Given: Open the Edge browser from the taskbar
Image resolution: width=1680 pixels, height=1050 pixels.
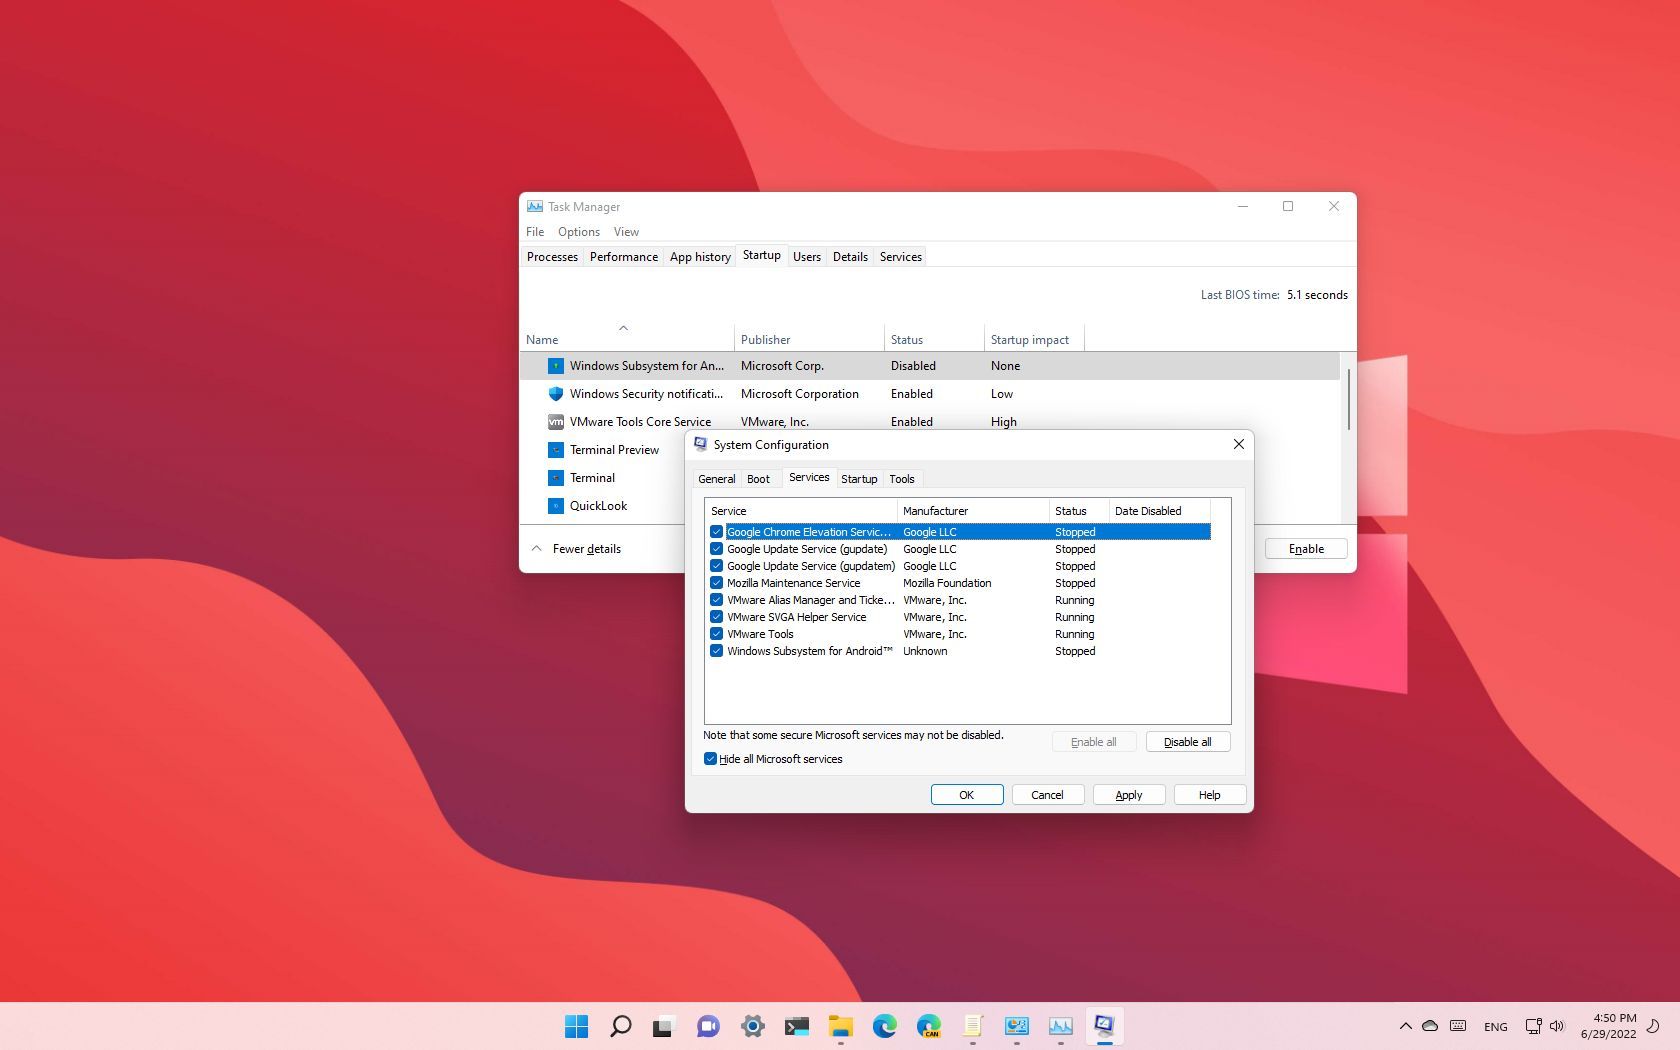Looking at the screenshot, I should (x=885, y=1026).
